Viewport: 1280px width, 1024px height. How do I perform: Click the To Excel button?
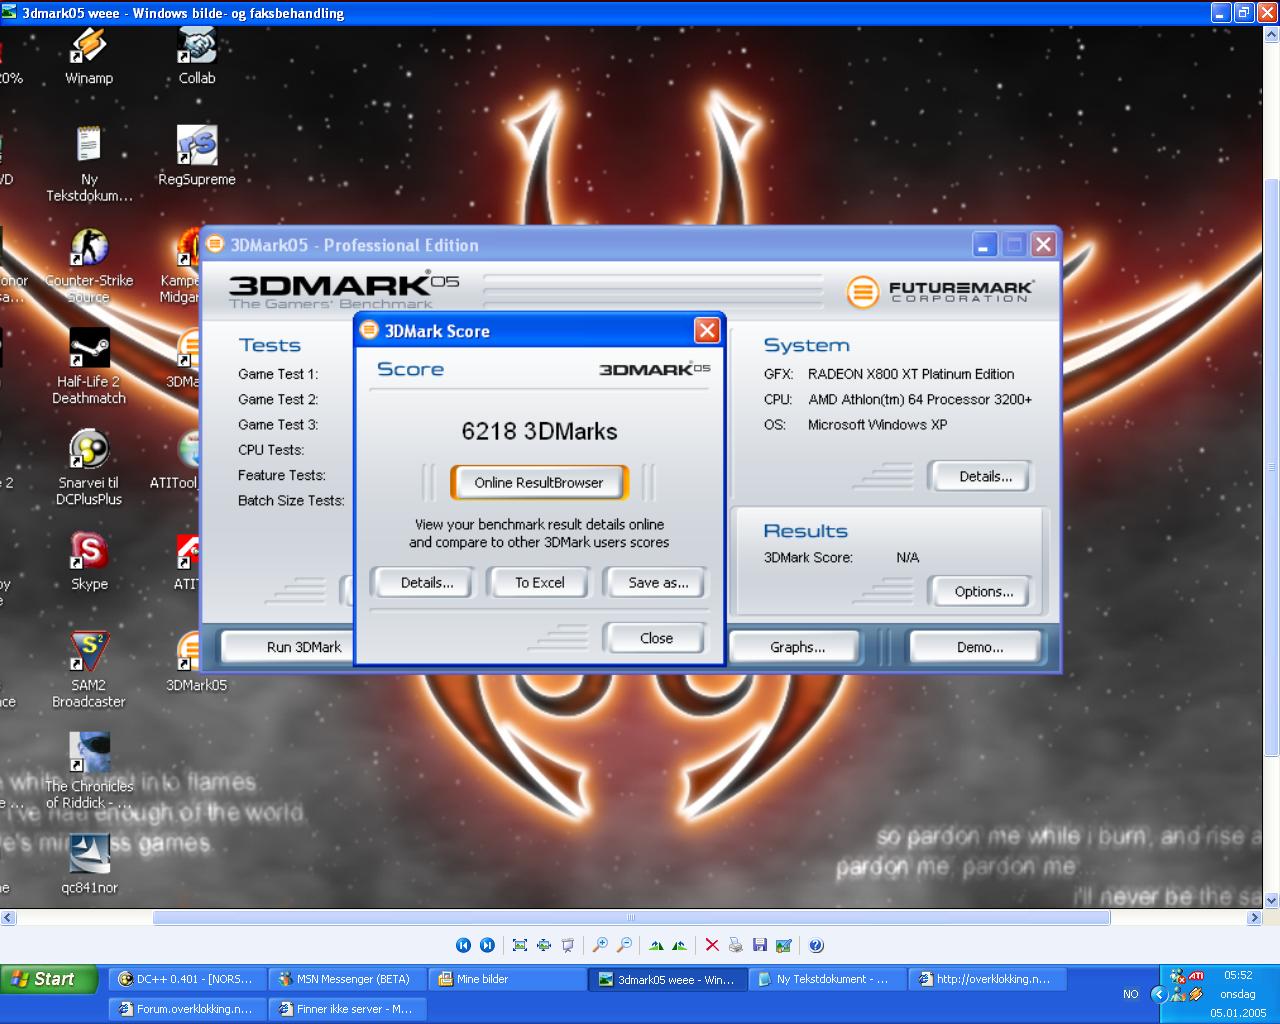[539, 582]
